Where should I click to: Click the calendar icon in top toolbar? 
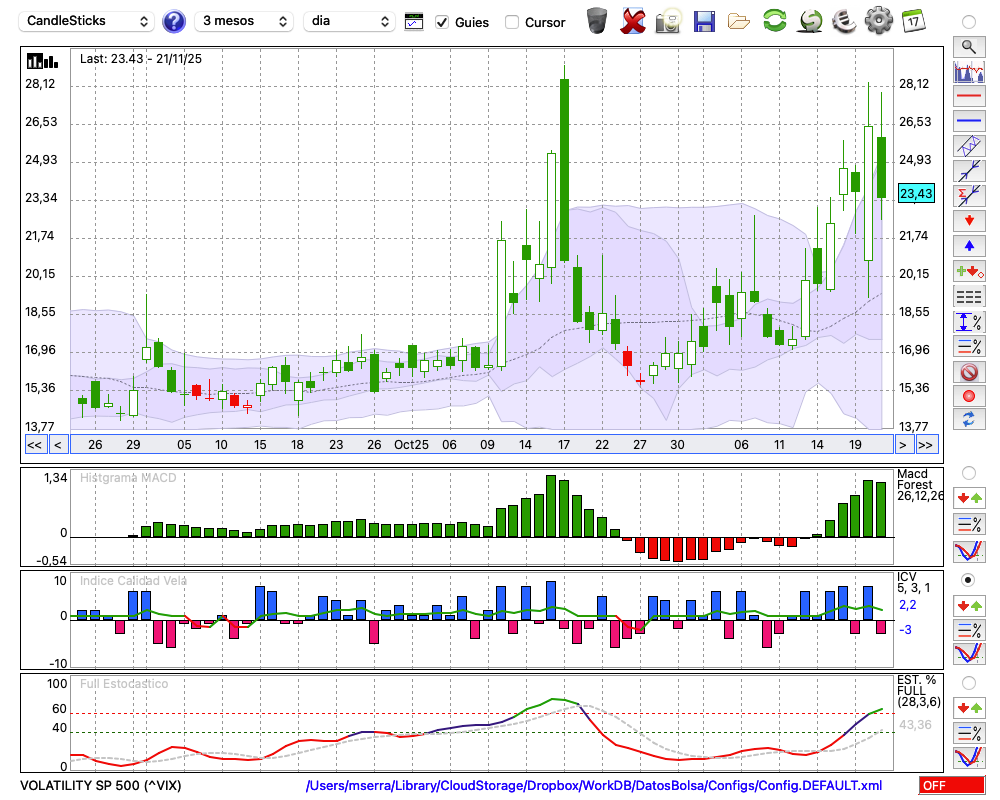pyautogui.click(x=913, y=21)
